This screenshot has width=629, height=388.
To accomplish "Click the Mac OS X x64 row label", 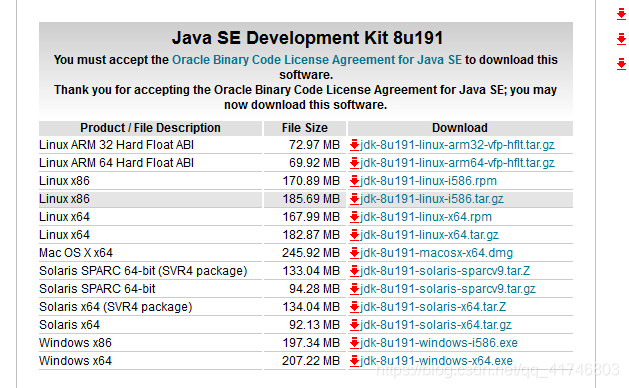I will (x=76, y=253).
